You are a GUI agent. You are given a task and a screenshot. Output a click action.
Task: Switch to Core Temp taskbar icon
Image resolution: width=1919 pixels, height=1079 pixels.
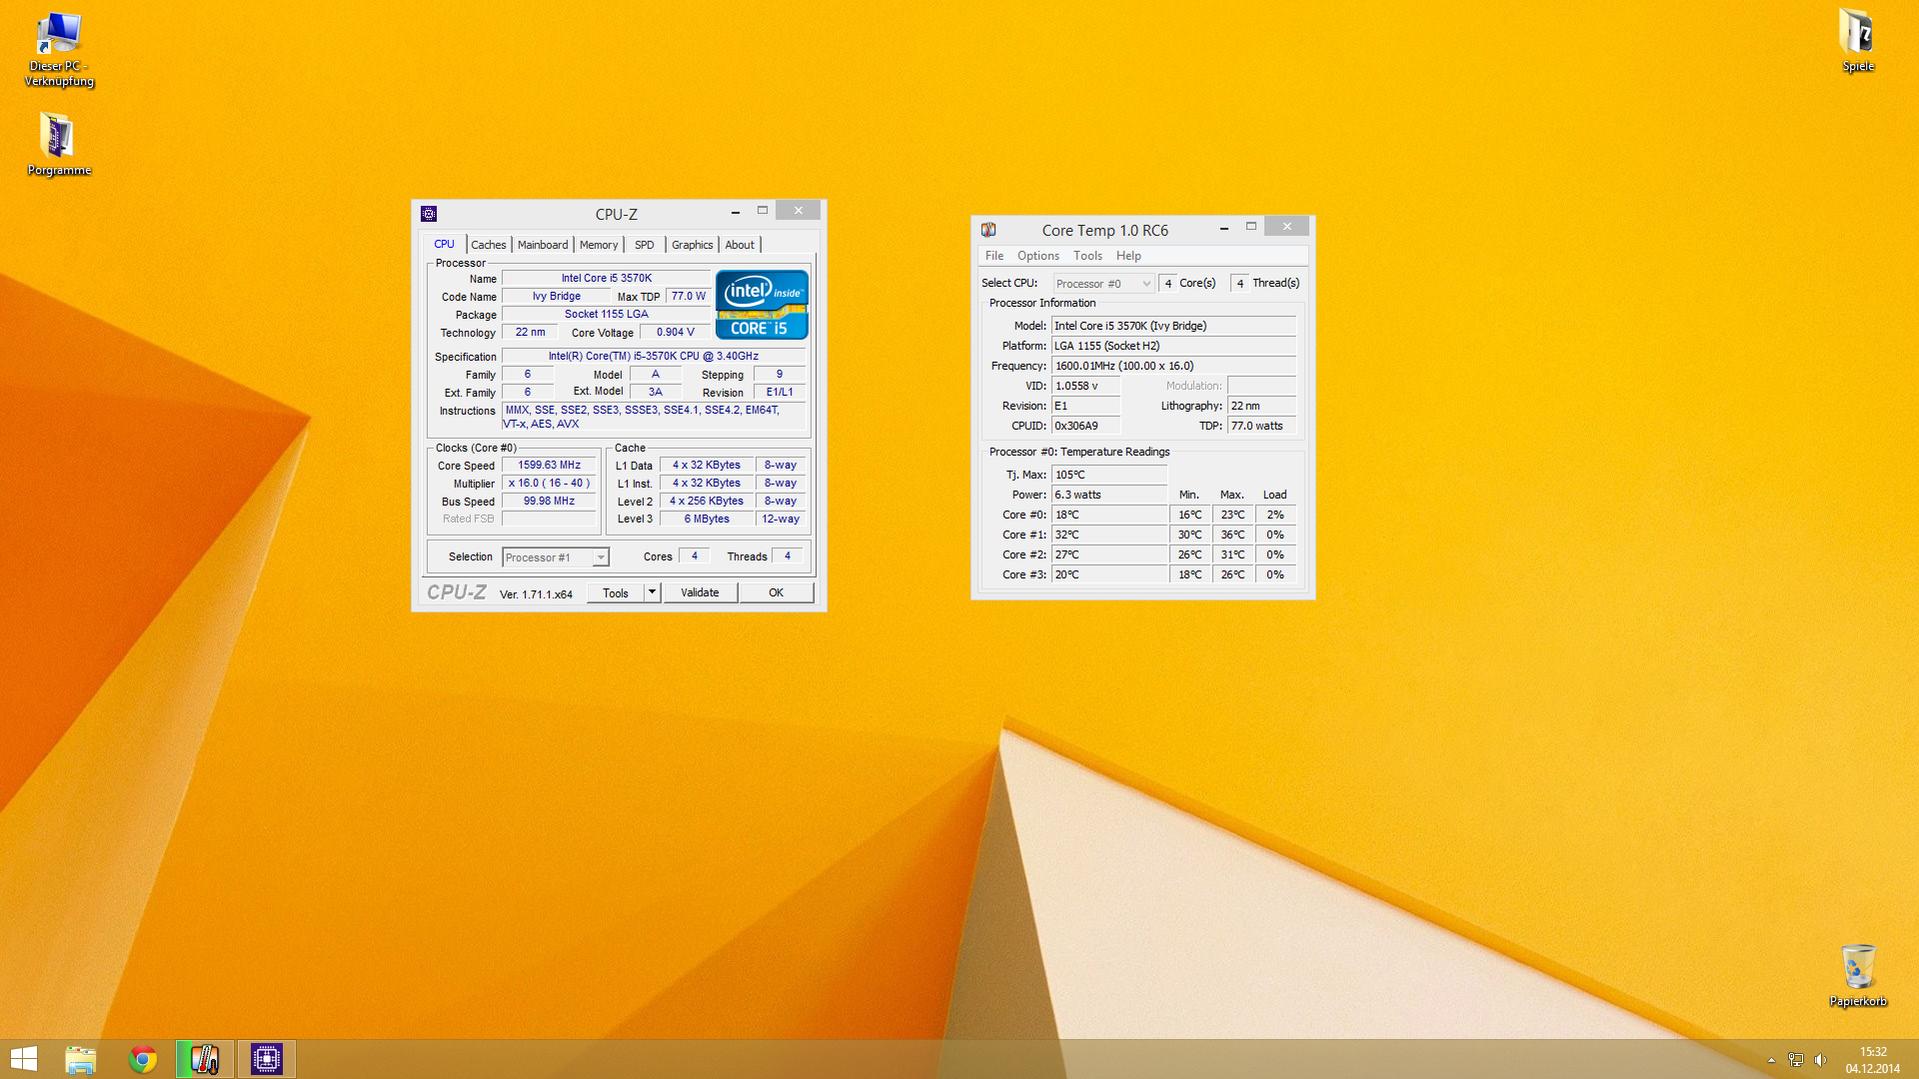click(205, 1059)
